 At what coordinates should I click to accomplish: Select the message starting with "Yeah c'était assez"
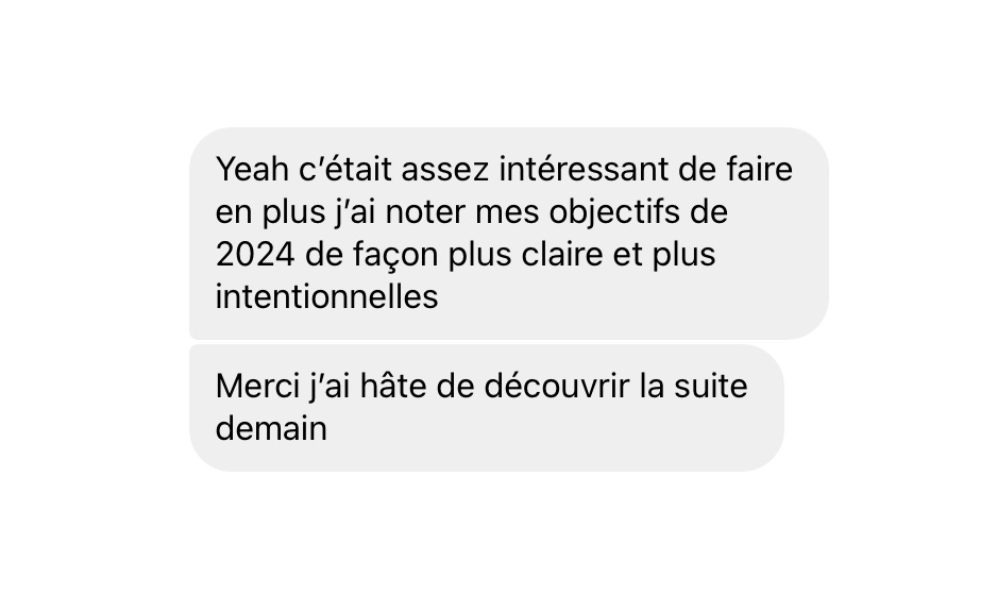click(x=509, y=233)
